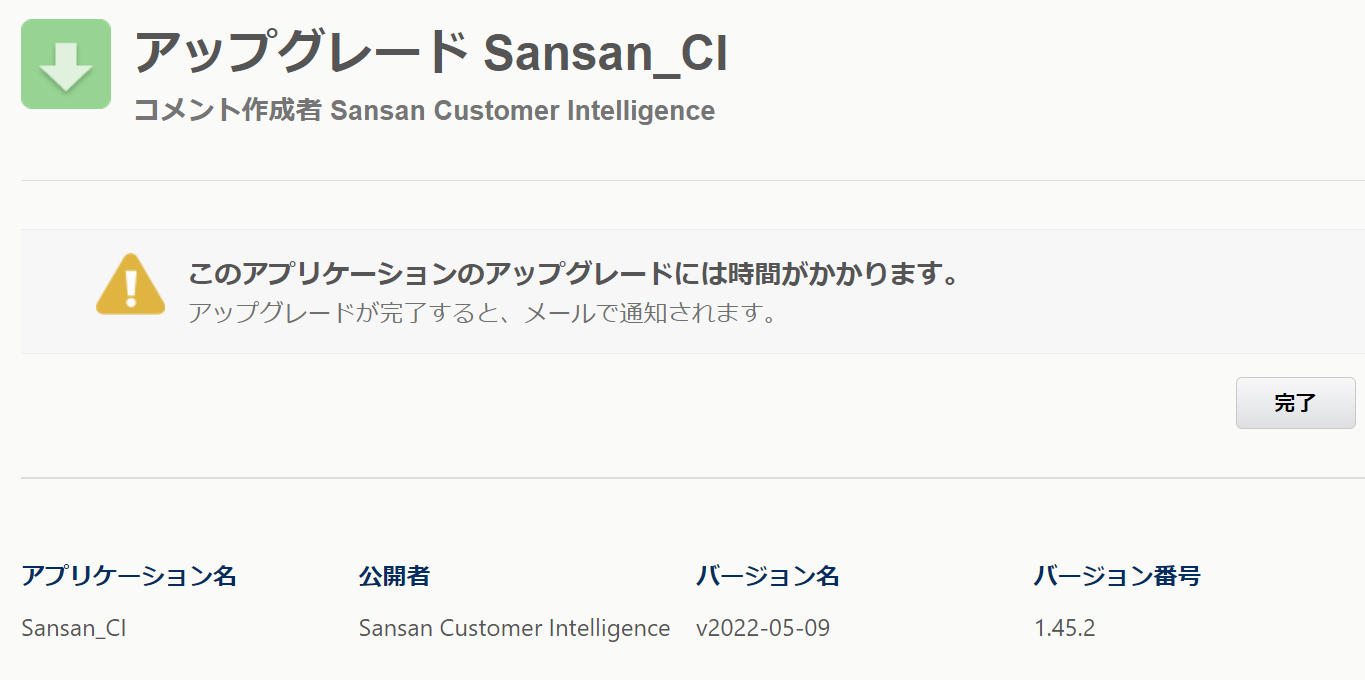Select the publisher value Sansan Customer Intelligence

pos(514,628)
